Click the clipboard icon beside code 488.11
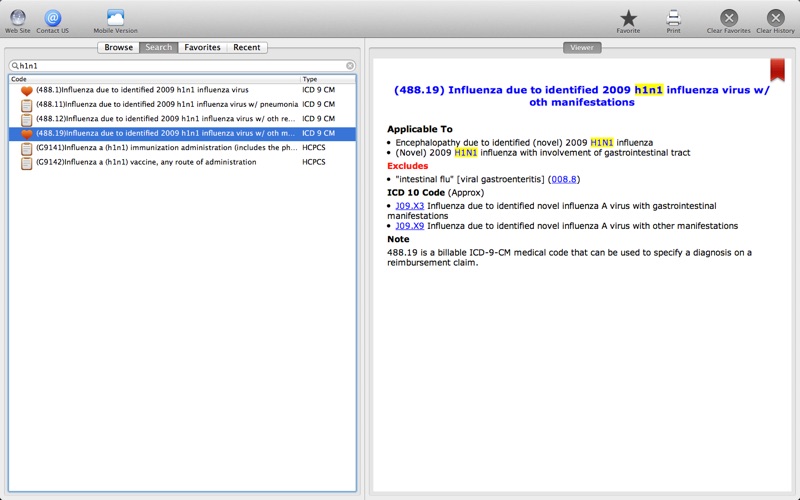Viewport: 800px width, 500px height. [x=27, y=105]
